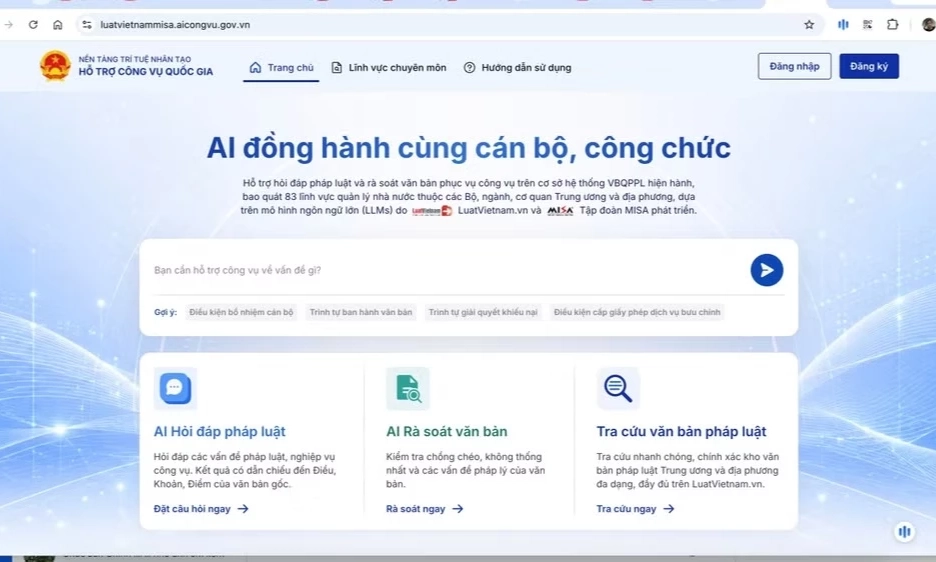Viewport: 936px width, 562px height.
Task: Click the Tra cứu văn bản pháp luật heading
Action: tap(681, 431)
